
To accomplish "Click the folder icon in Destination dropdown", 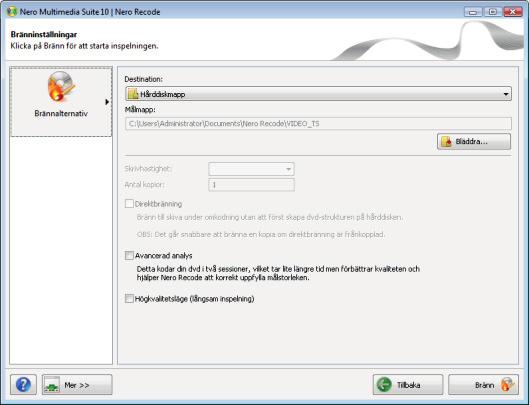I will [133, 94].
